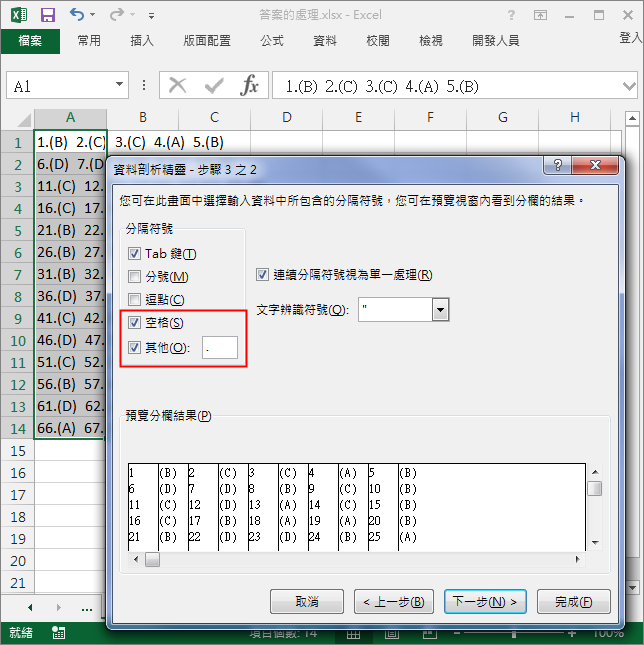Select row 17 header
This screenshot has height=645, width=644.
point(18,494)
